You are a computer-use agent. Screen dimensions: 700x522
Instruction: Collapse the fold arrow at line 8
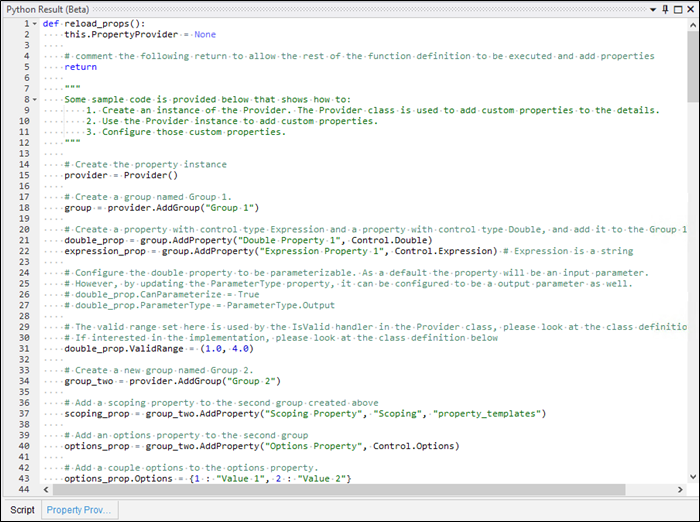35,100
